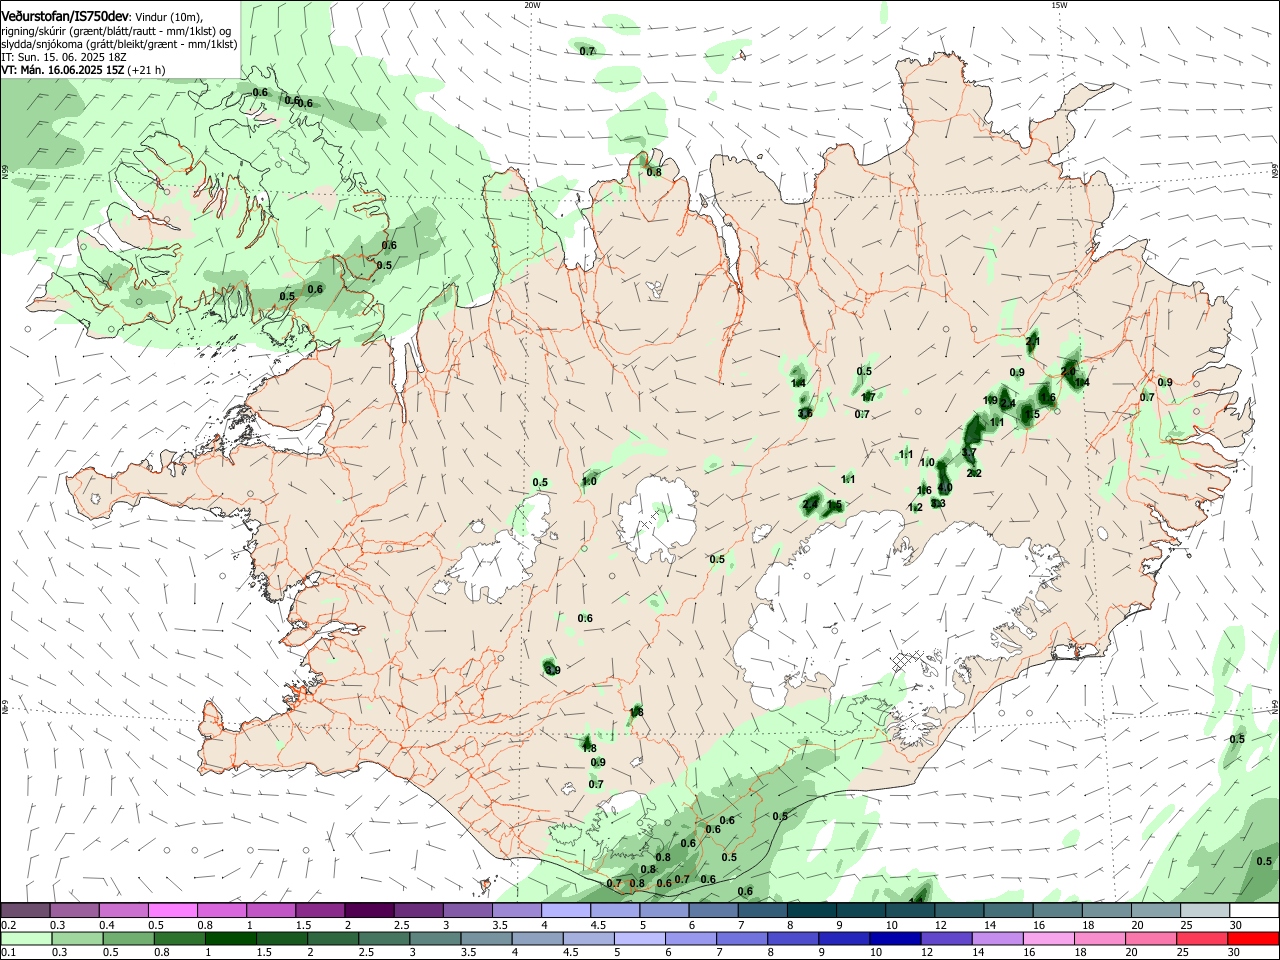
Task: Click the 3.3 precipitation value on the map
Action: [938, 504]
